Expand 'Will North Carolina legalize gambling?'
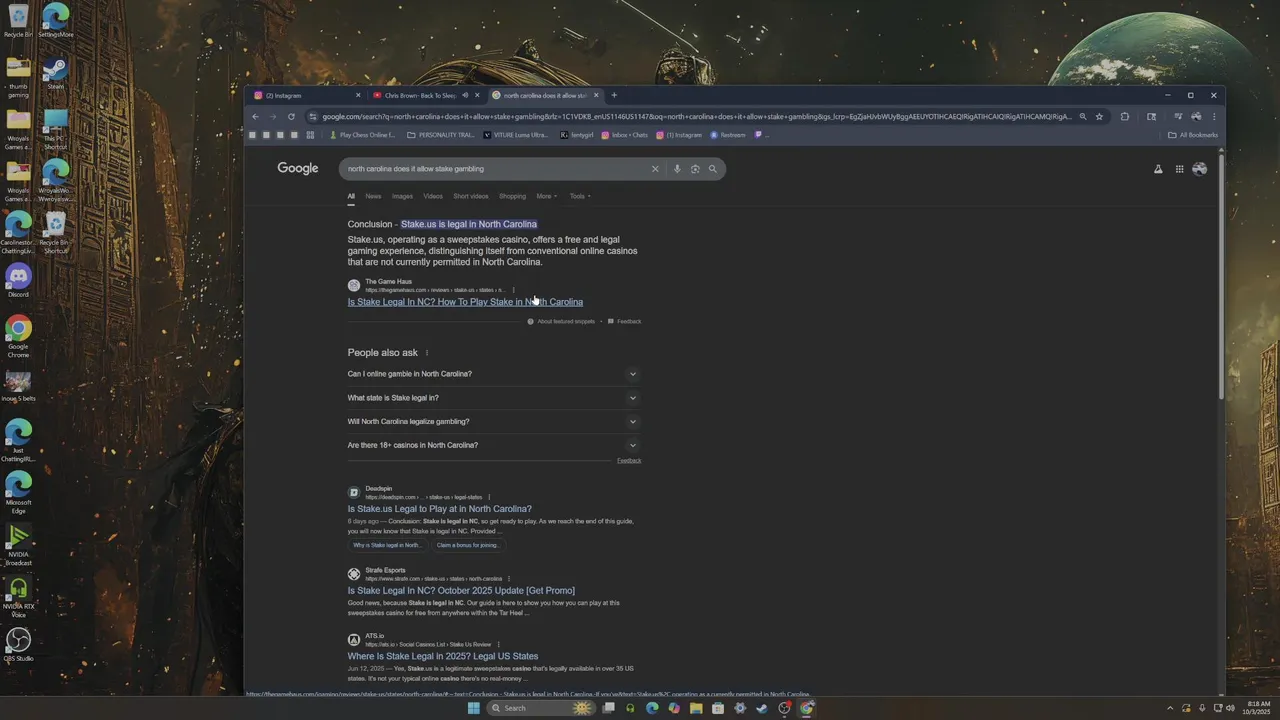 [494, 422]
